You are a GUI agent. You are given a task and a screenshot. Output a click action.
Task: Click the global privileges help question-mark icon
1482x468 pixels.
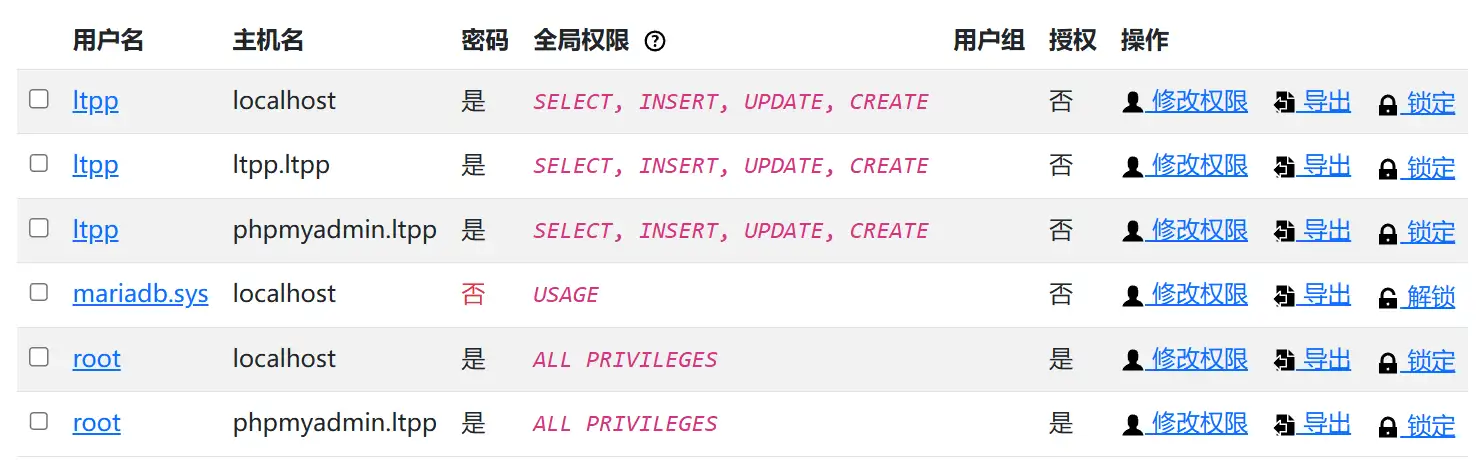coord(655,41)
